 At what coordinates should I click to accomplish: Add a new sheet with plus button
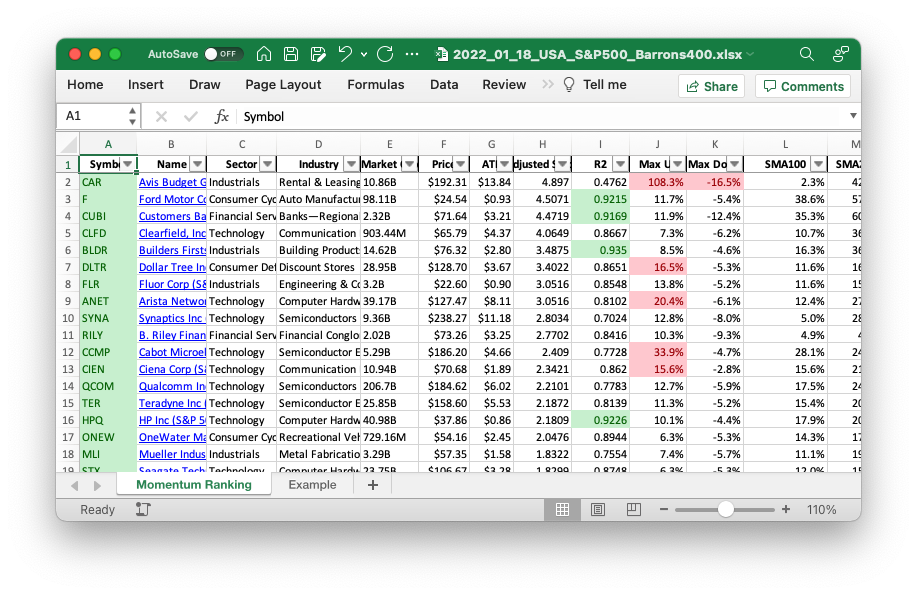tap(373, 485)
